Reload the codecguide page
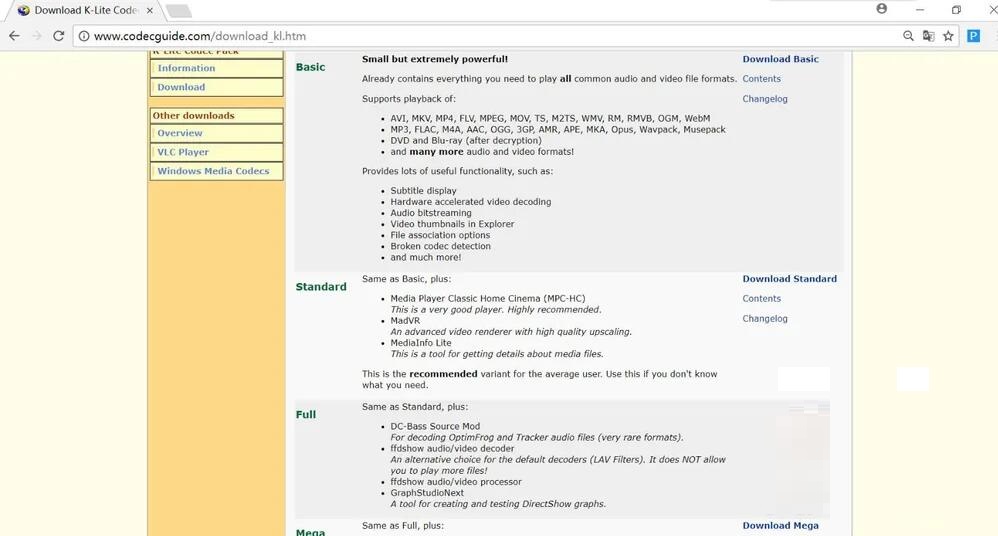This screenshot has width=998, height=536. (x=59, y=36)
